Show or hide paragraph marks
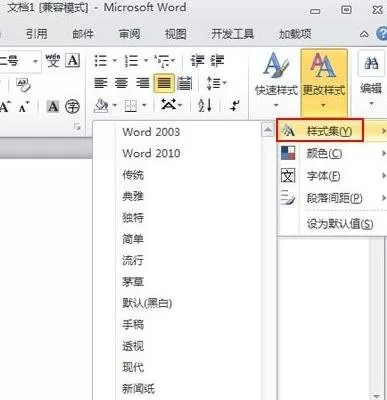 pyautogui.click(x=235, y=106)
